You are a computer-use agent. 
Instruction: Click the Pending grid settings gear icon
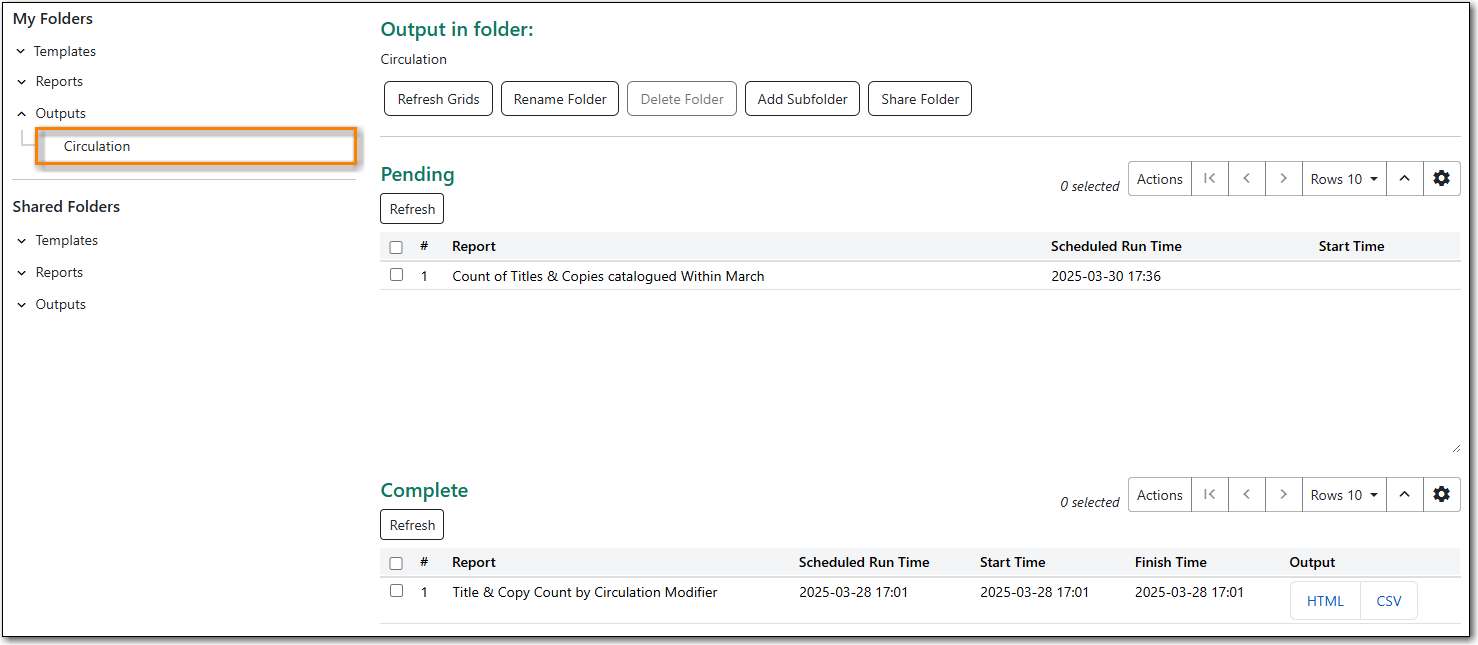click(1441, 179)
